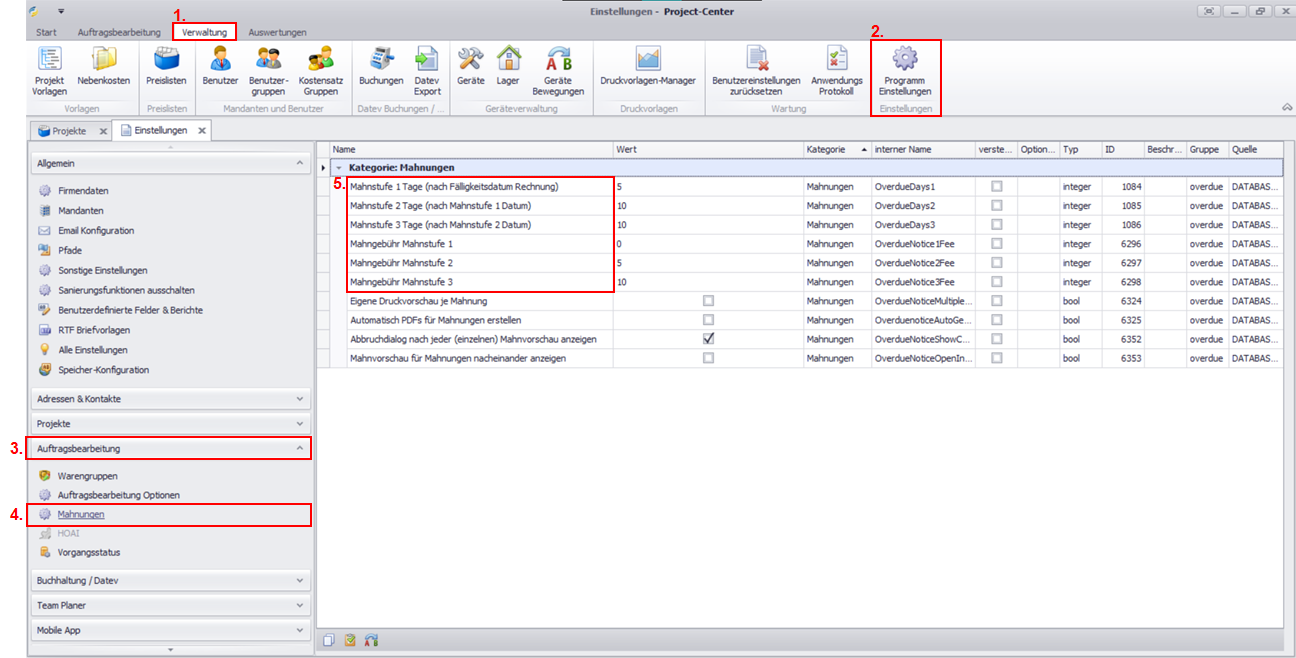
Task: Uncheck Abbruchdialog nach jeder Mahnvorschau anzeigen
Action: tap(709, 339)
